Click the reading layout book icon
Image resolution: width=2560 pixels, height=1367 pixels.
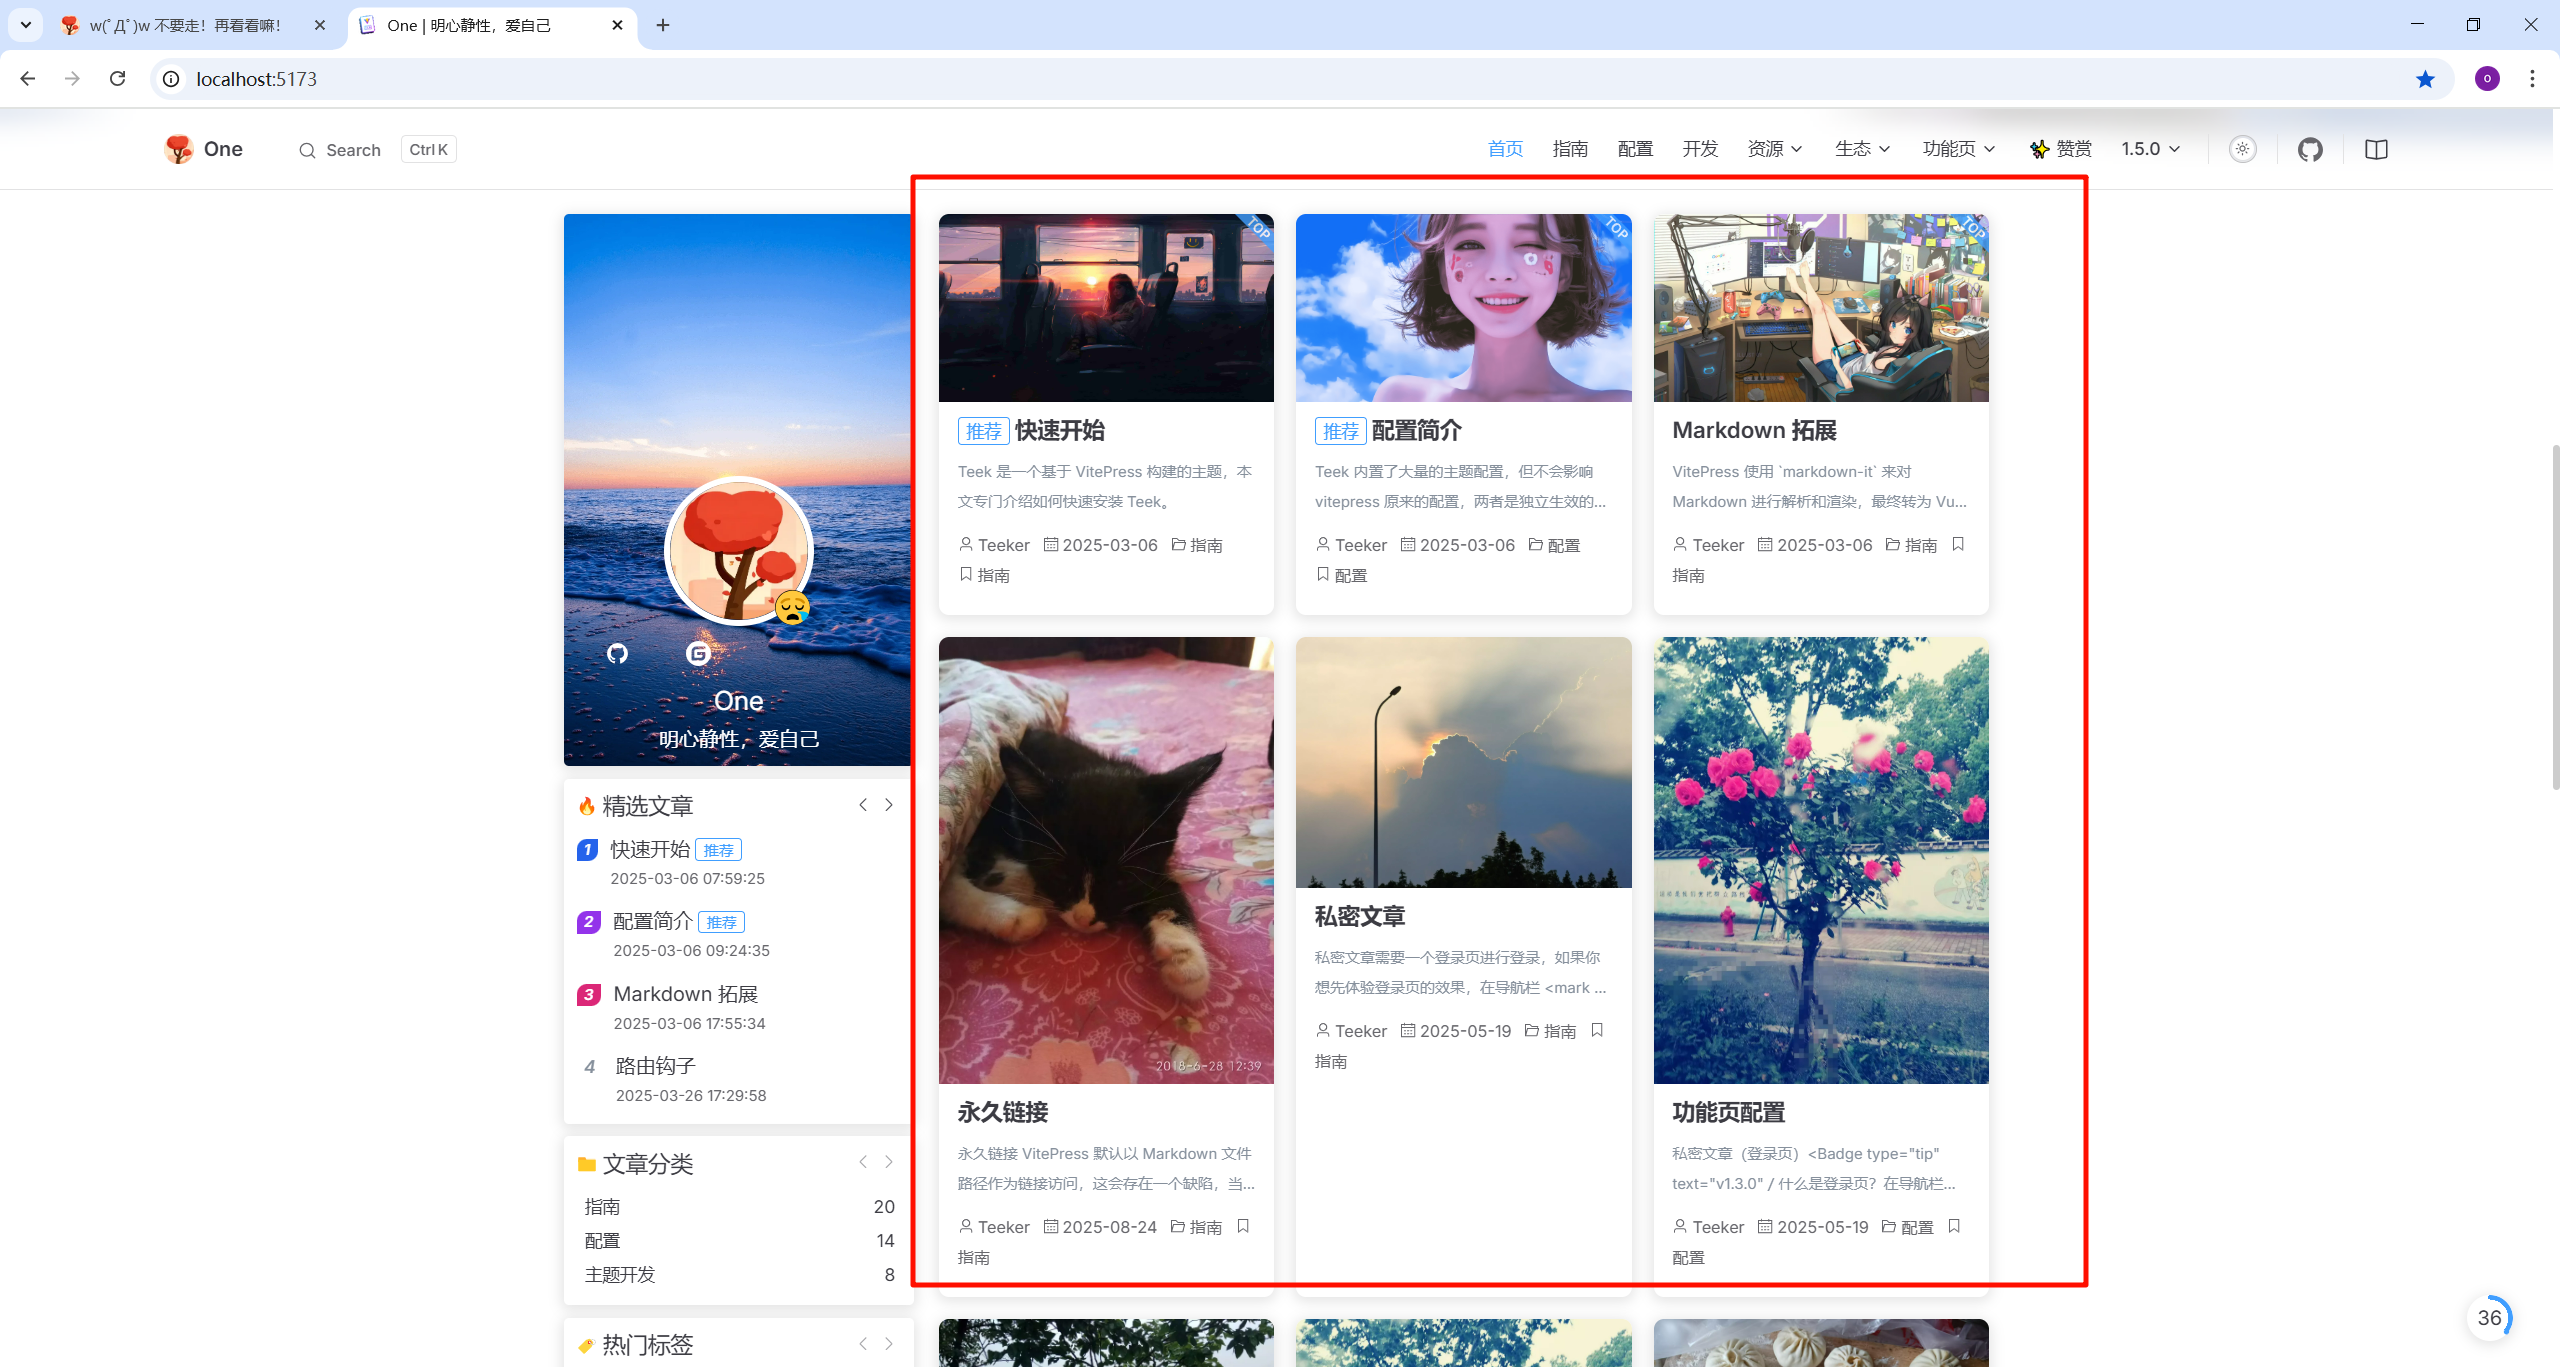click(2376, 150)
